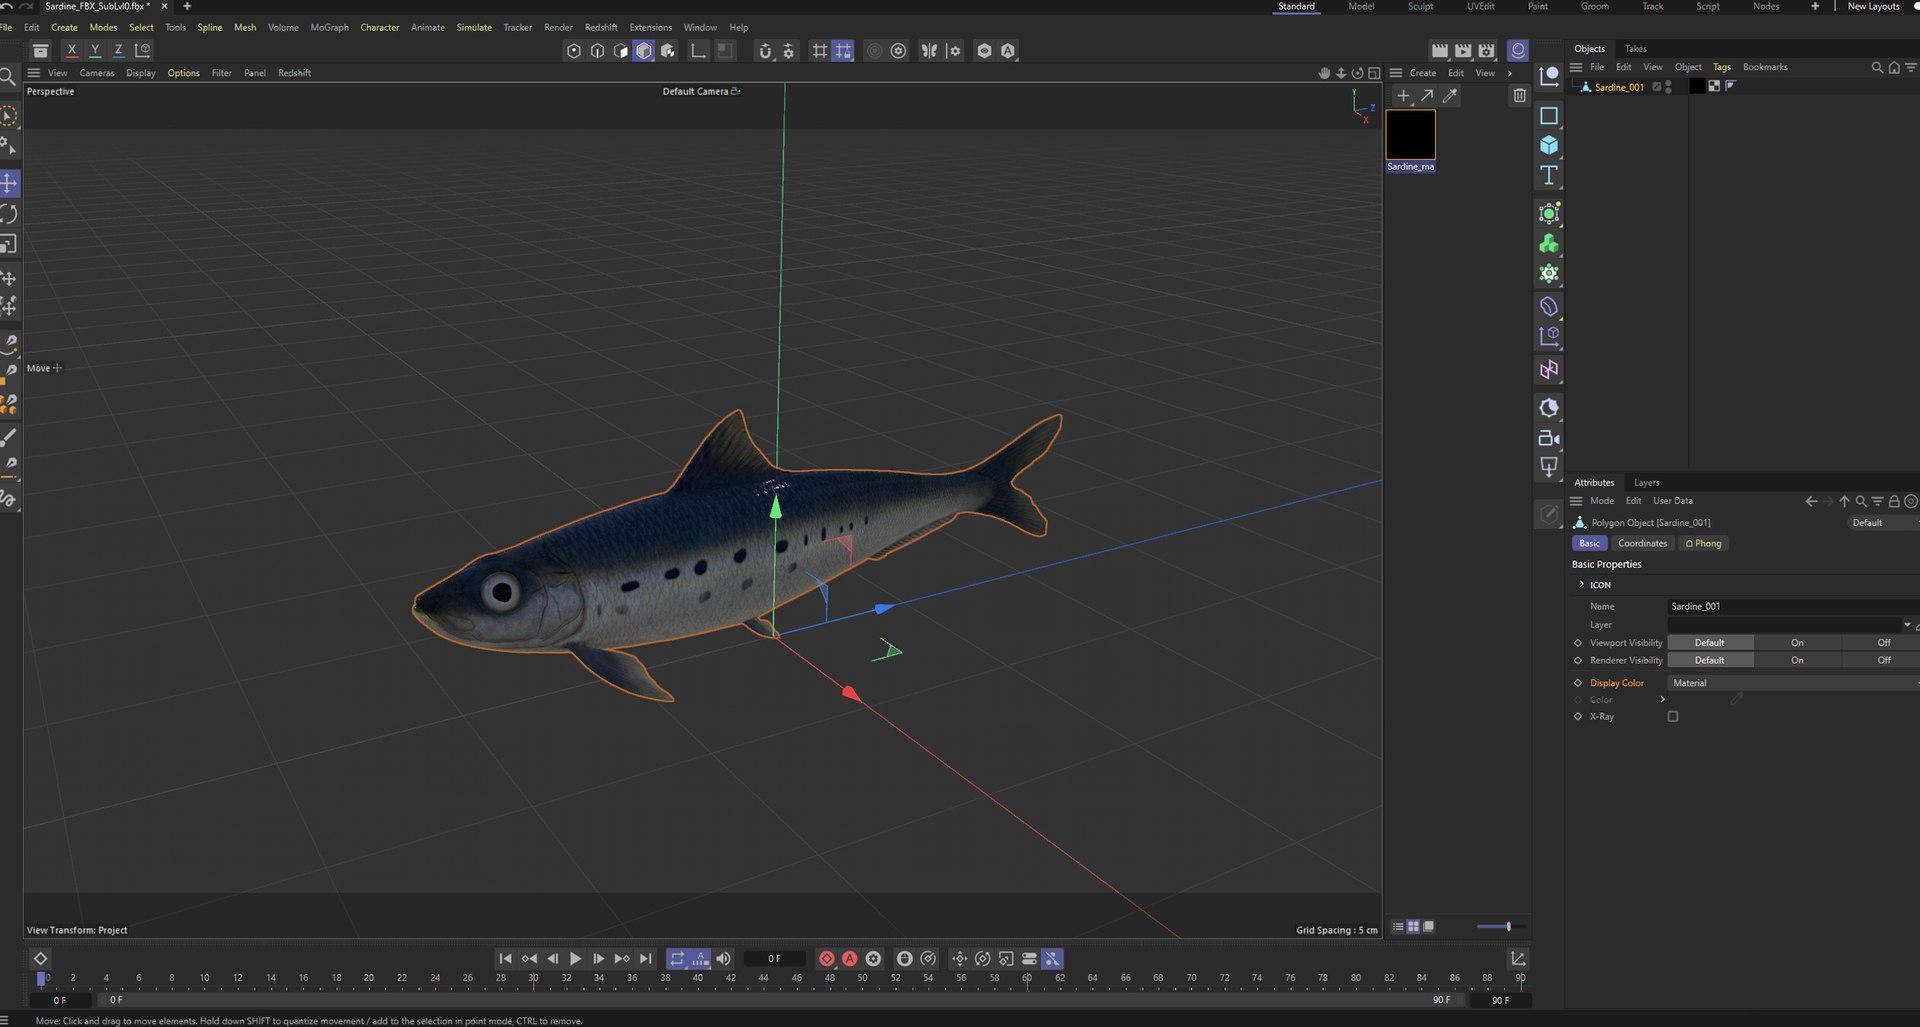Toggle the X-Ray checkbox
This screenshot has height=1027, width=1920.
pyautogui.click(x=1673, y=716)
